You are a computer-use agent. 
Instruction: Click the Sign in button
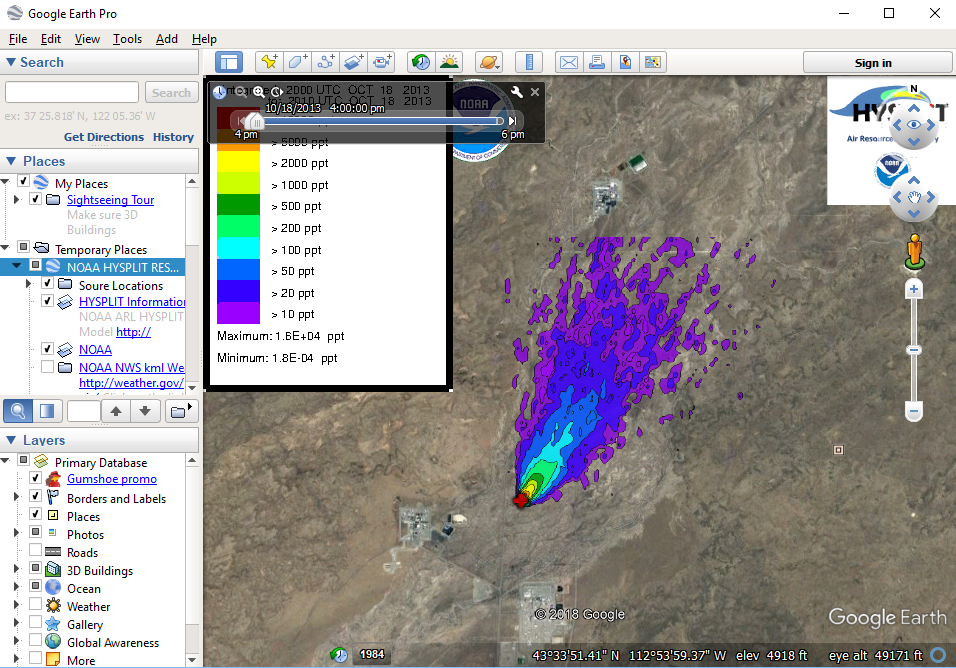[872, 63]
